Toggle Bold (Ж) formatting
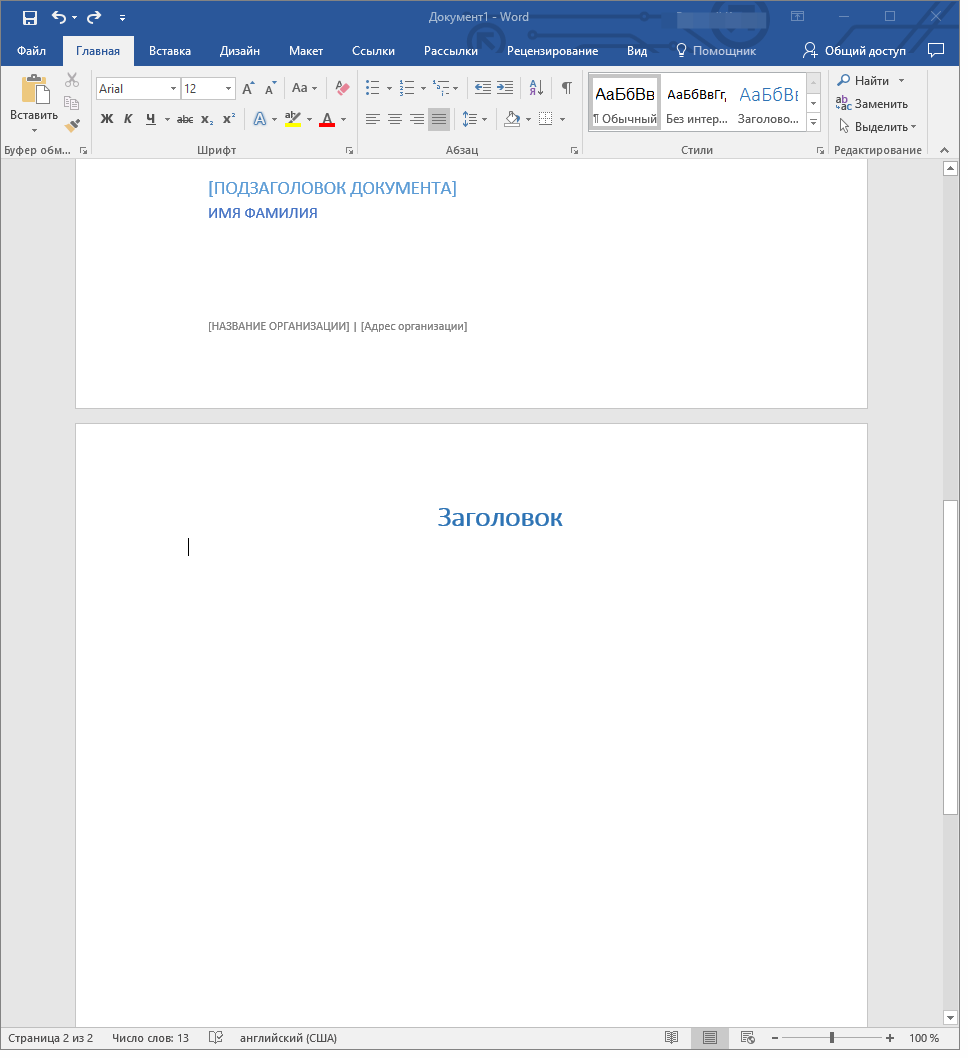968x1058 pixels. tap(107, 119)
